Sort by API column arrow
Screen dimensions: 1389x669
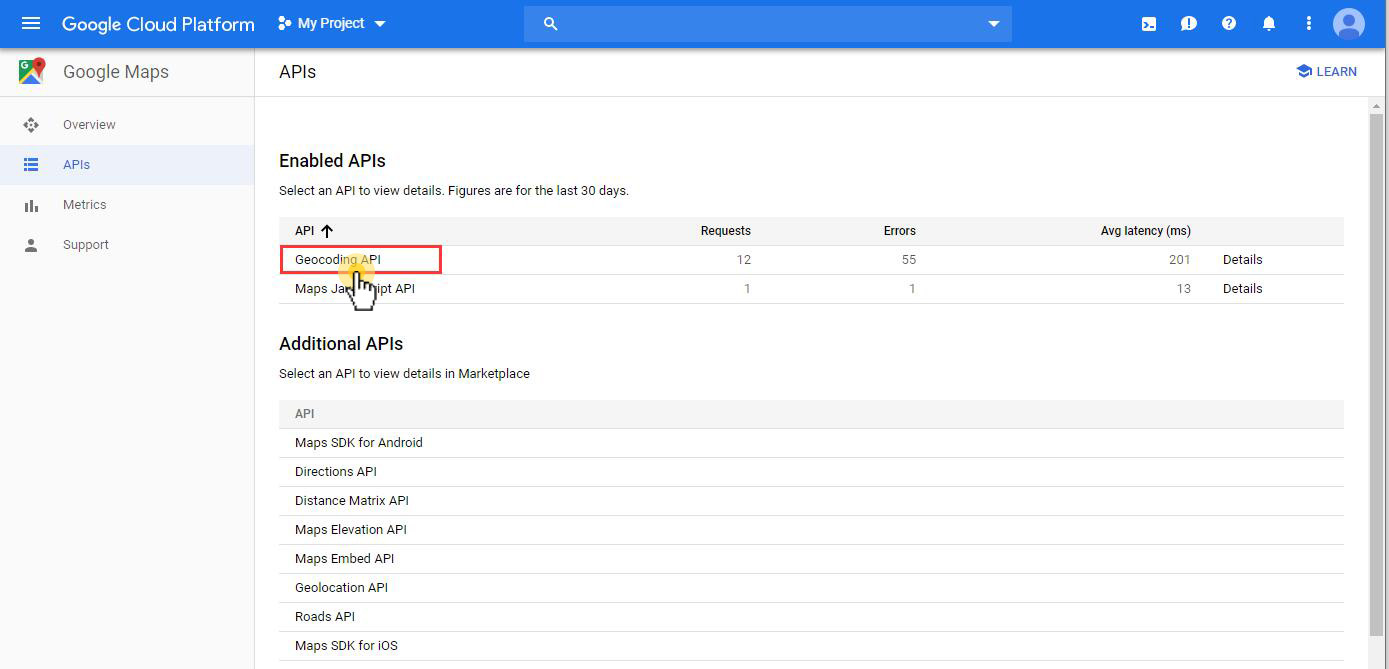point(327,231)
